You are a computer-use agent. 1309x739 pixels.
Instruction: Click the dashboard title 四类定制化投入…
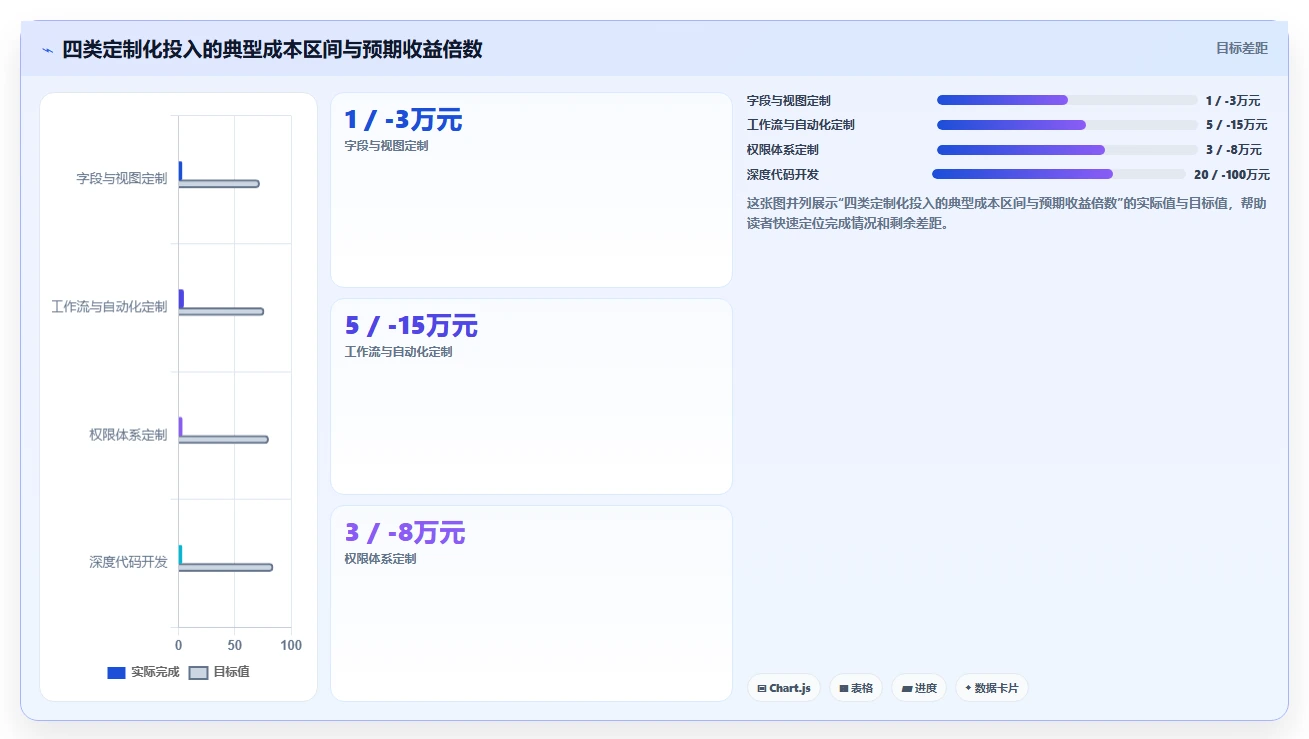[272, 49]
